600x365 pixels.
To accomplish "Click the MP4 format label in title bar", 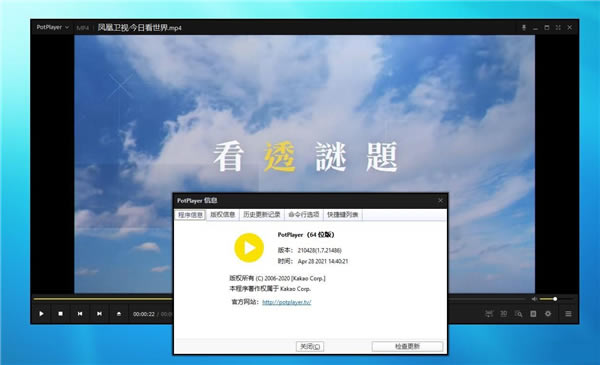I will pyautogui.click(x=83, y=28).
